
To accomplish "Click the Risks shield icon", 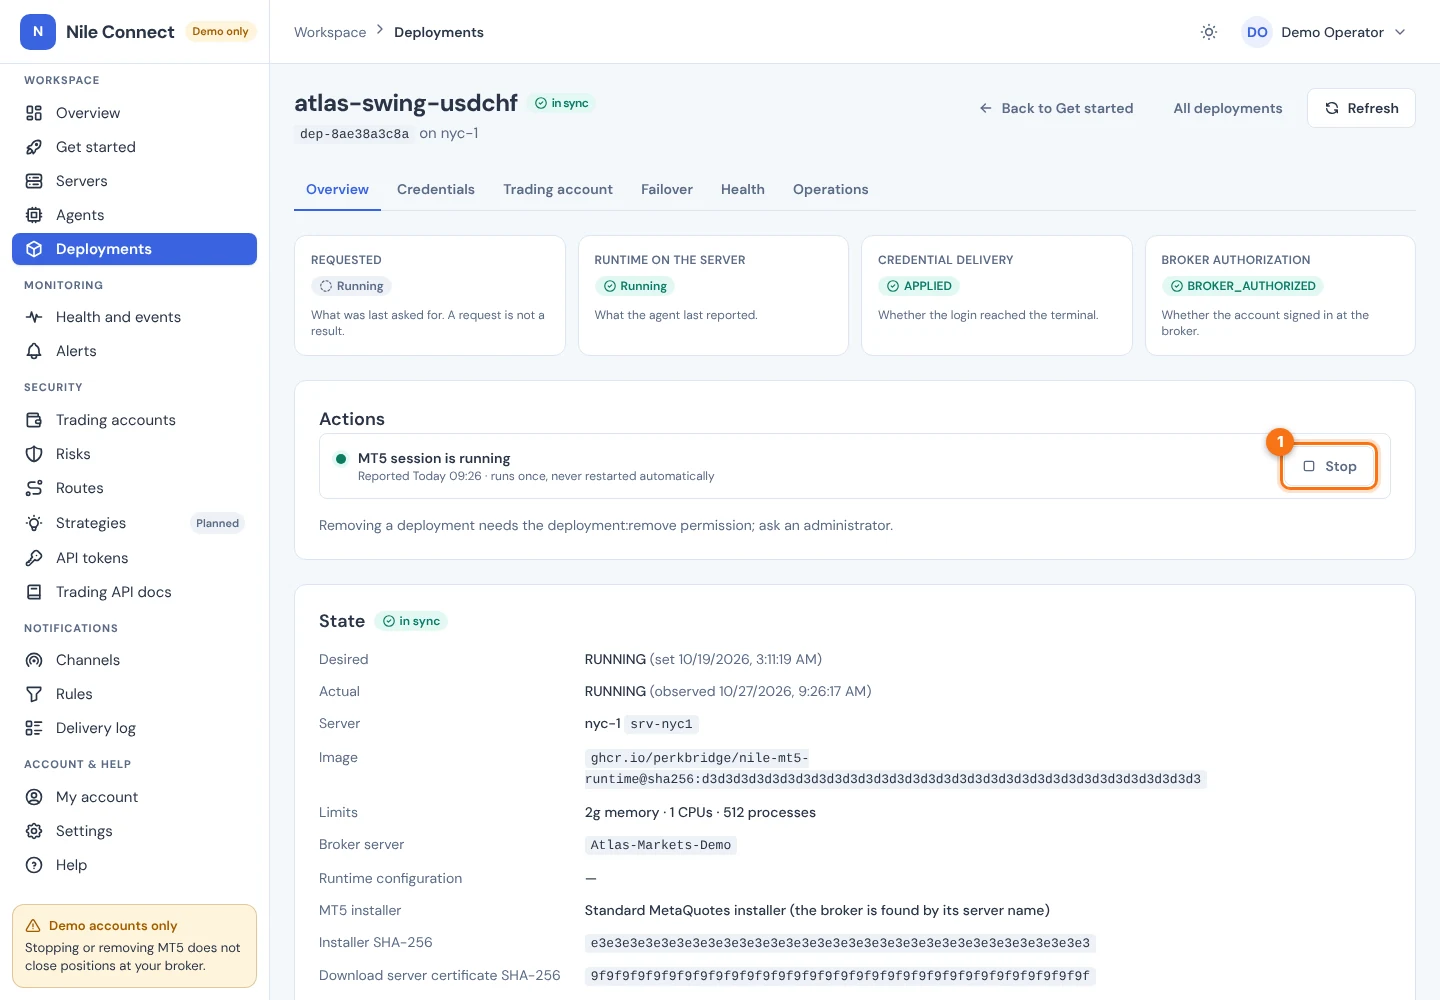I will click(x=34, y=454).
